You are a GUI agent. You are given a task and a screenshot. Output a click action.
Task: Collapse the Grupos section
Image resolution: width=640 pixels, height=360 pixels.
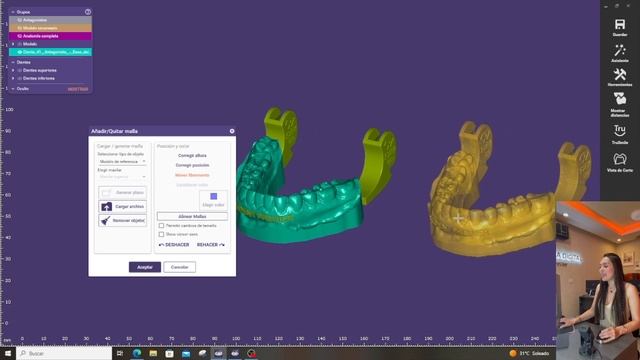click(13, 12)
